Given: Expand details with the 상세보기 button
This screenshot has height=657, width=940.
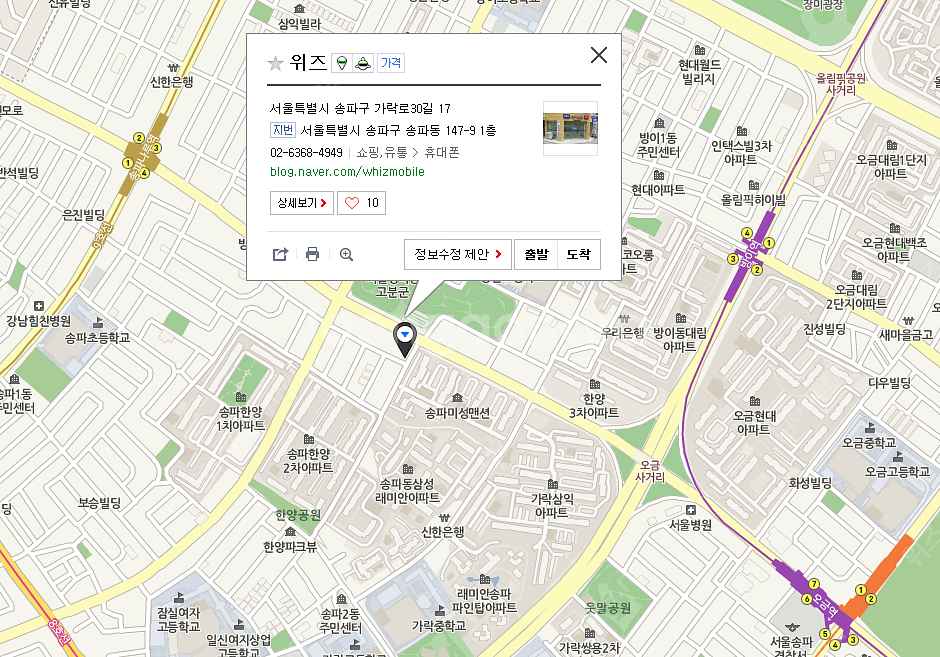Looking at the screenshot, I should coord(301,203).
